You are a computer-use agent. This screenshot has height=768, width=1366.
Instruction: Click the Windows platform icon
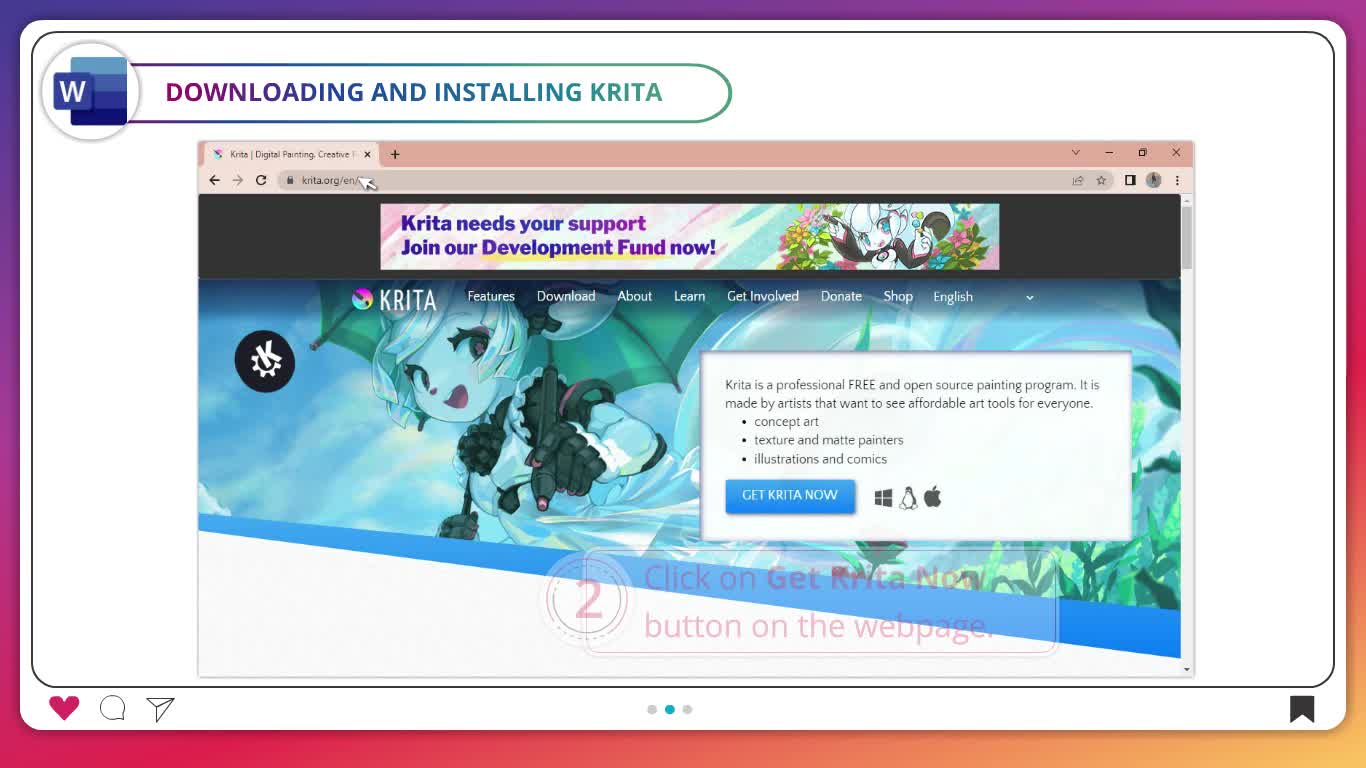tap(883, 498)
